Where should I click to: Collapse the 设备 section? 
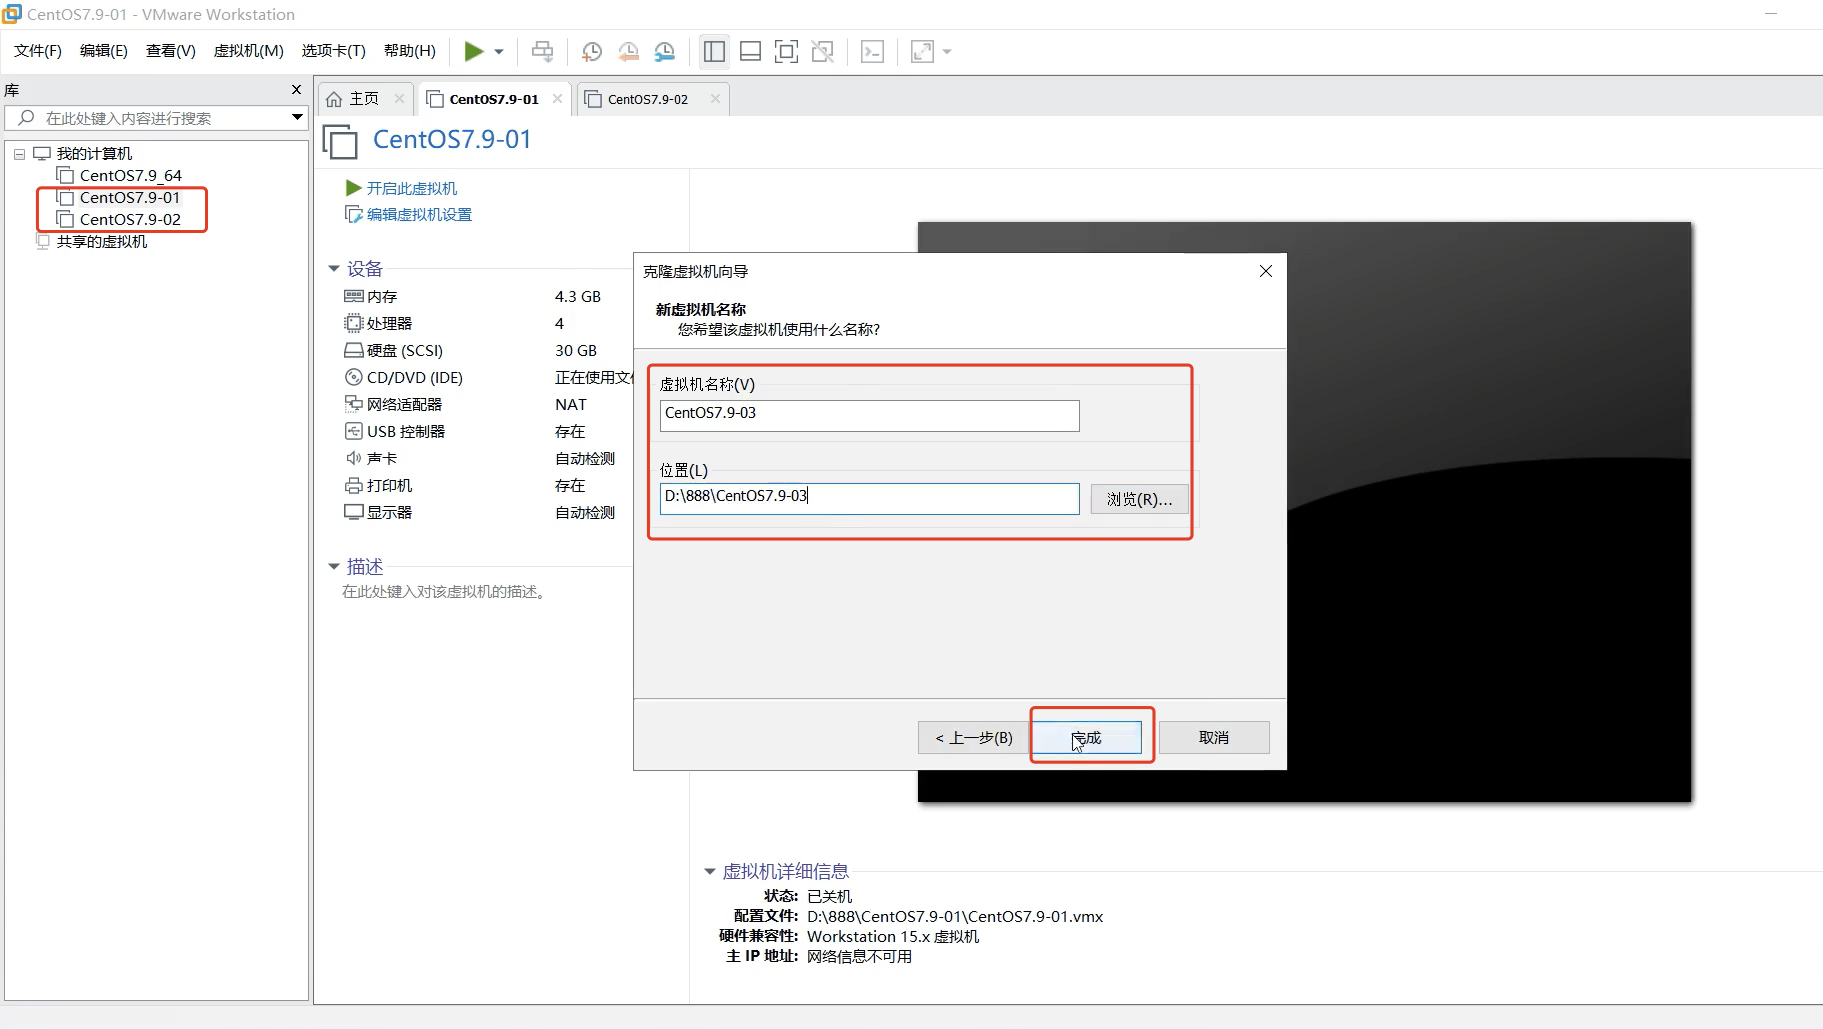click(334, 269)
